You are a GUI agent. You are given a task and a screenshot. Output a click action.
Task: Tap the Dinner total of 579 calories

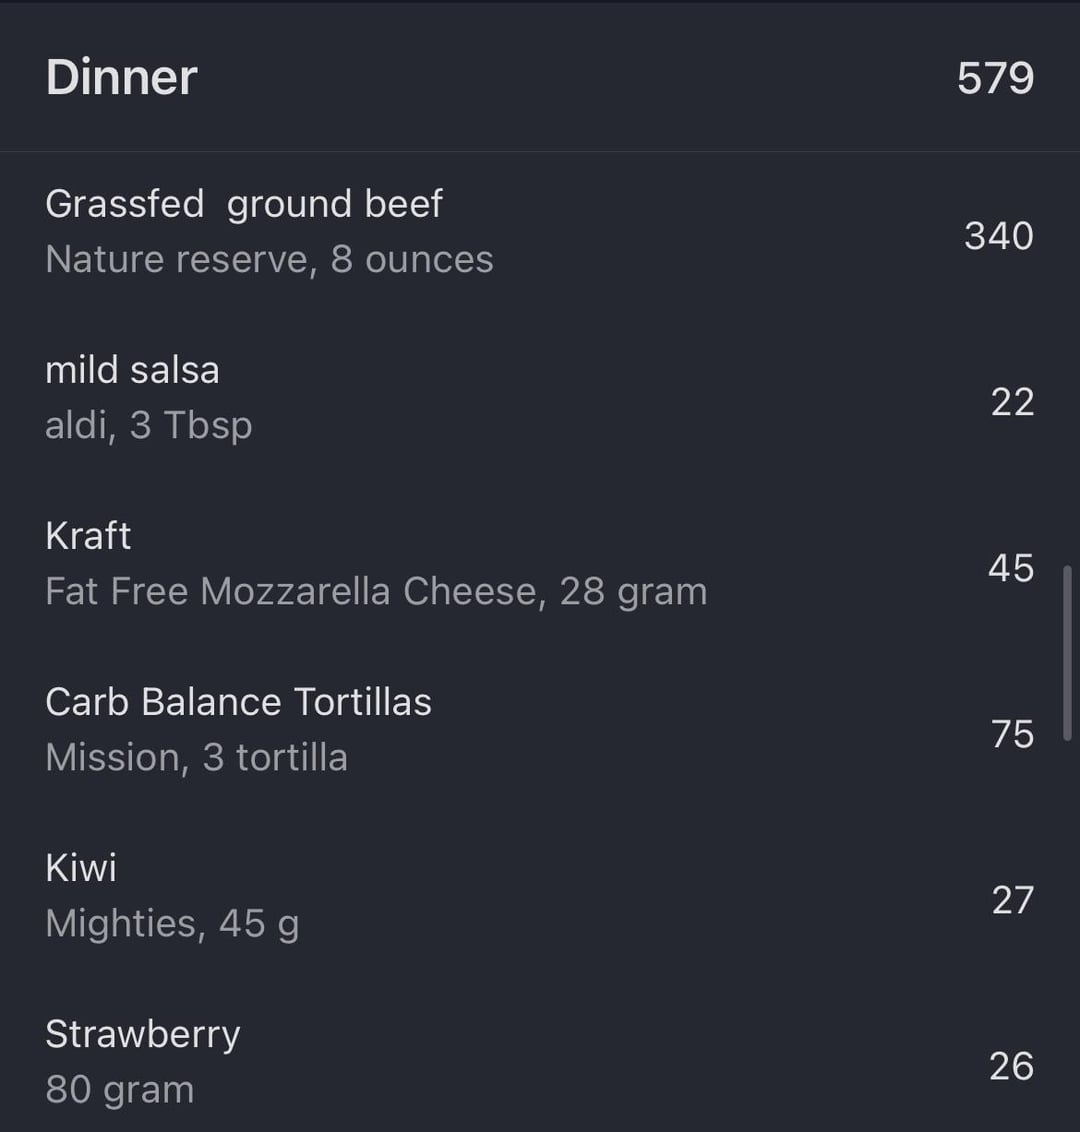click(996, 78)
